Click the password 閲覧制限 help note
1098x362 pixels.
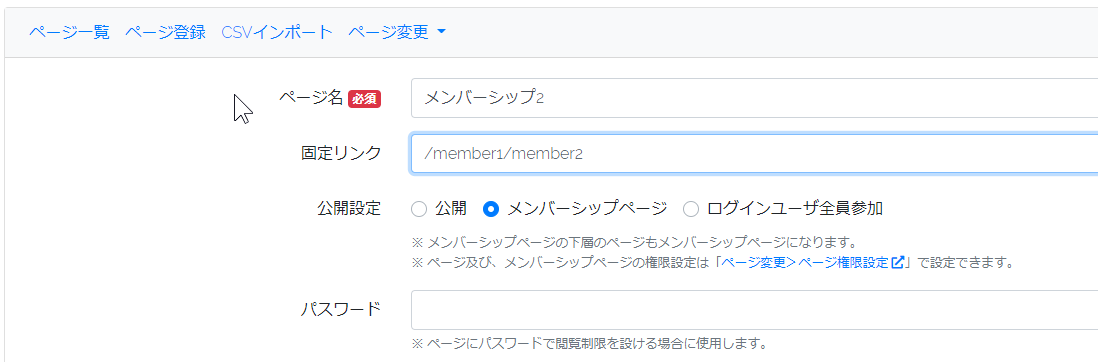(590, 344)
